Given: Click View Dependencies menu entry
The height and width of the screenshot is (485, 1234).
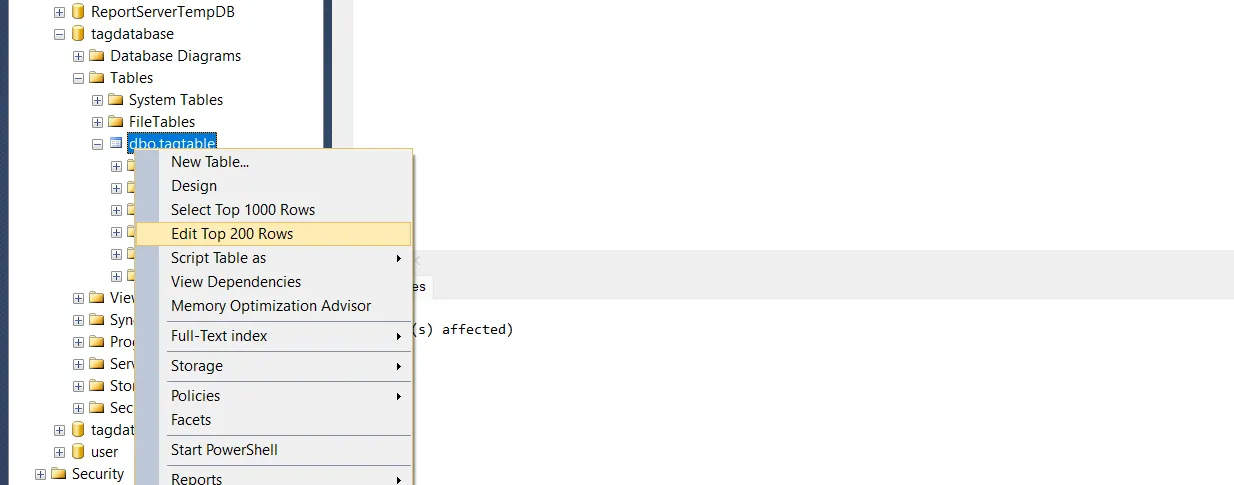Looking at the screenshot, I should pos(236,282).
